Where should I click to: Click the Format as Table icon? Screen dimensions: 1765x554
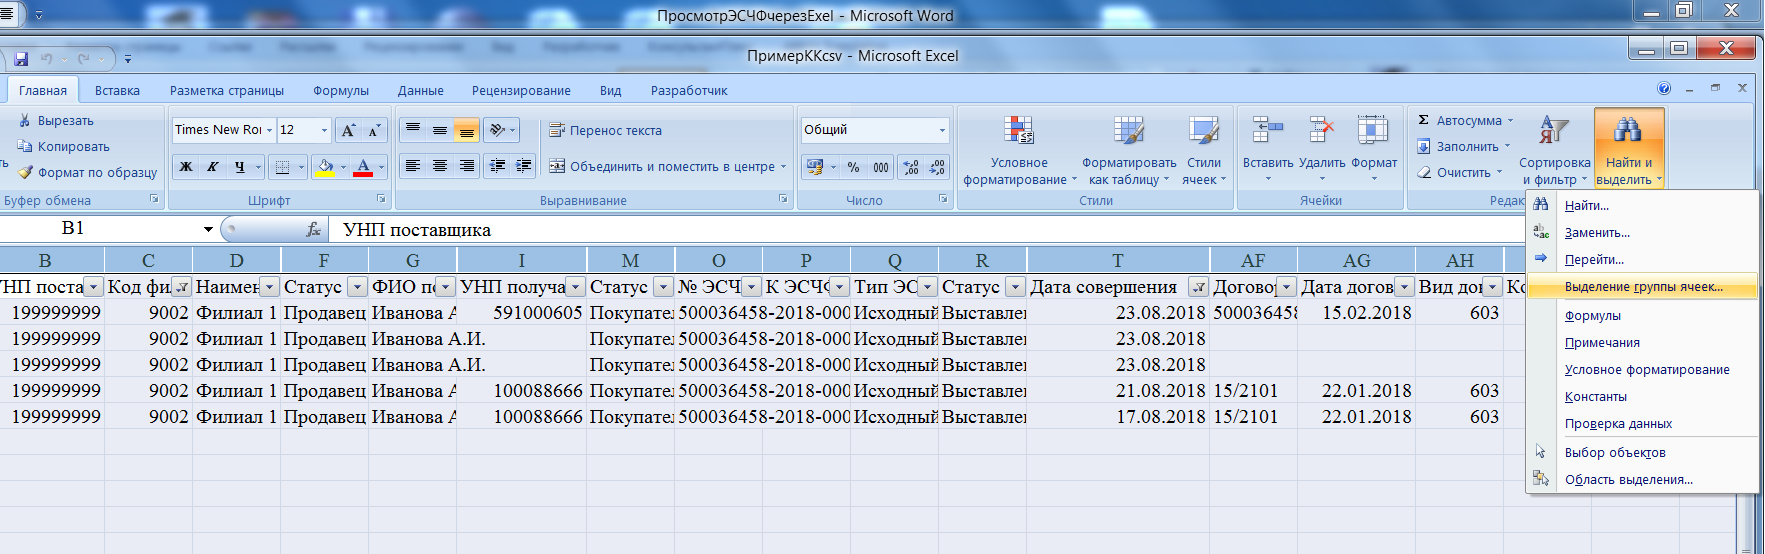click(1129, 131)
